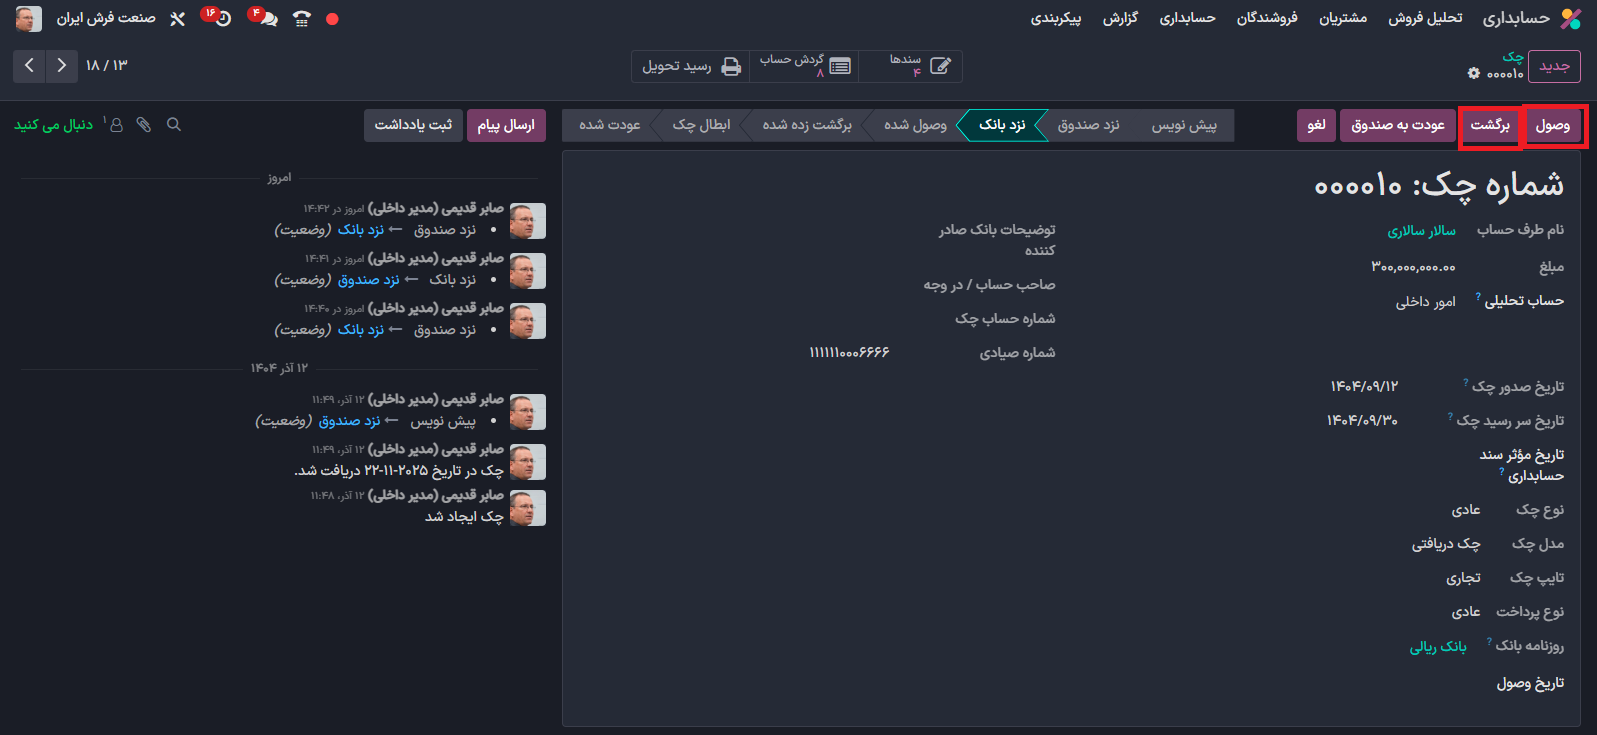
Task: Click the gear icon beside record number
Action: [1473, 73]
